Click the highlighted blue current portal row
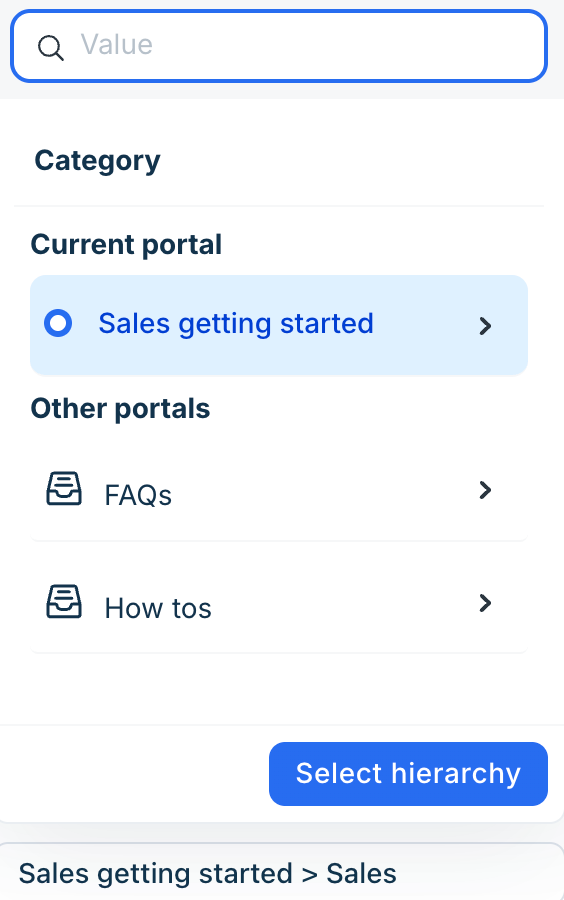This screenshot has height=900, width=564. point(279,325)
